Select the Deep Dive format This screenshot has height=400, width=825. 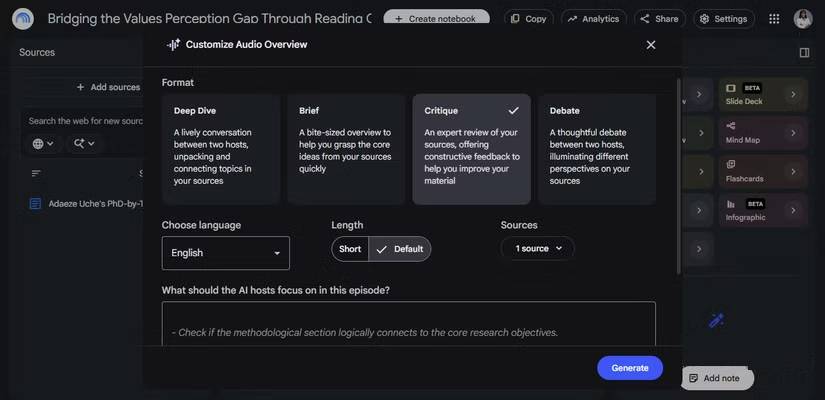[221, 149]
